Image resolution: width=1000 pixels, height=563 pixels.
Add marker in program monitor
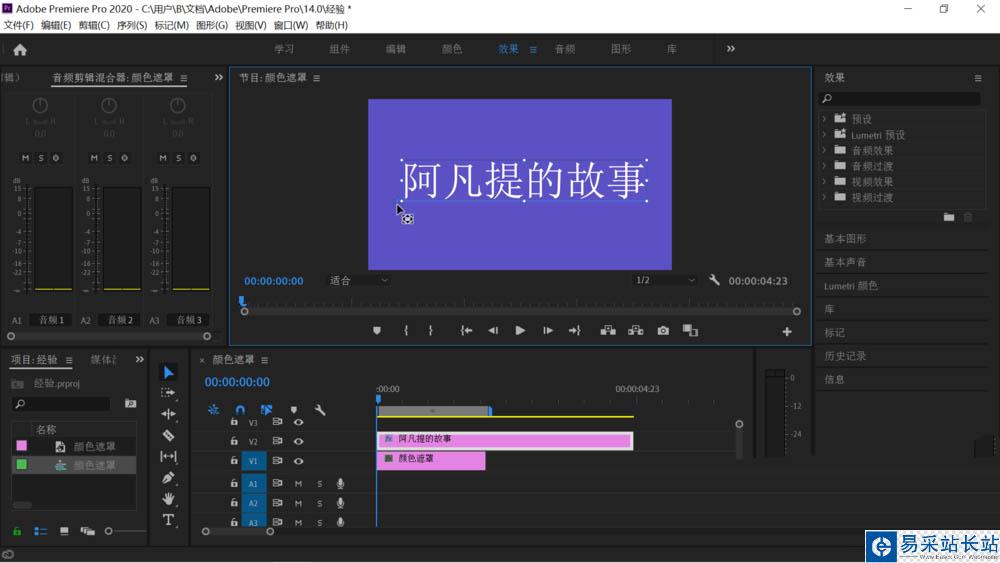pyautogui.click(x=377, y=330)
